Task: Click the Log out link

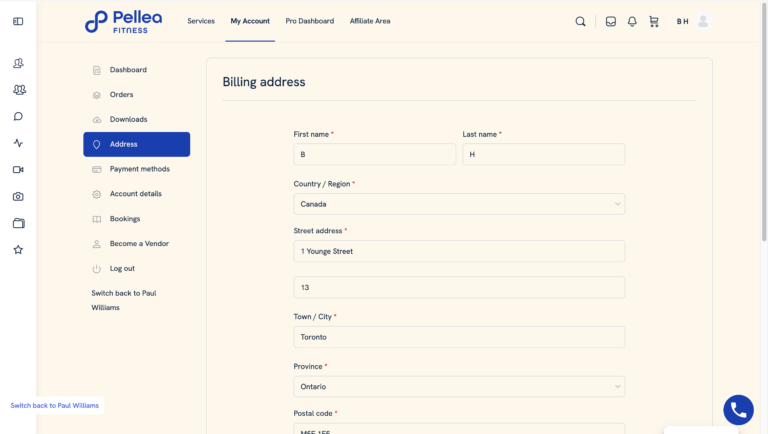Action: click(x=122, y=268)
